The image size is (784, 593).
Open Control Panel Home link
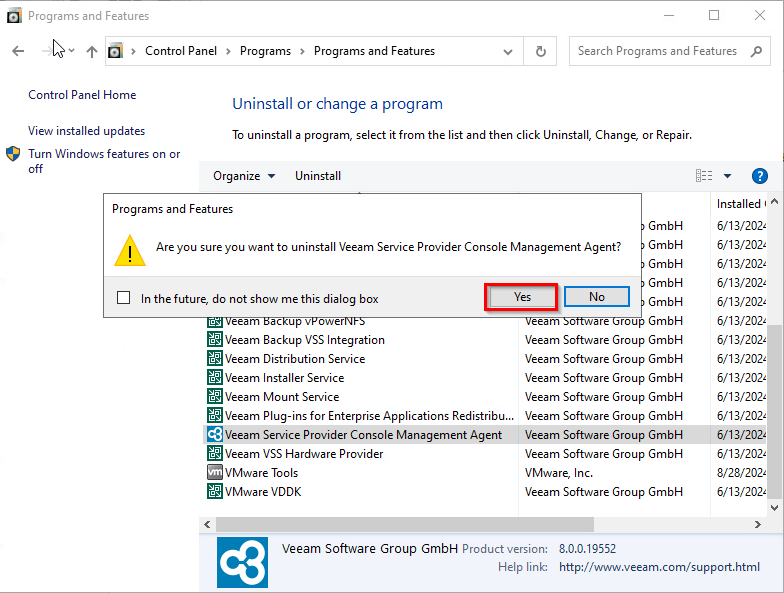point(82,95)
